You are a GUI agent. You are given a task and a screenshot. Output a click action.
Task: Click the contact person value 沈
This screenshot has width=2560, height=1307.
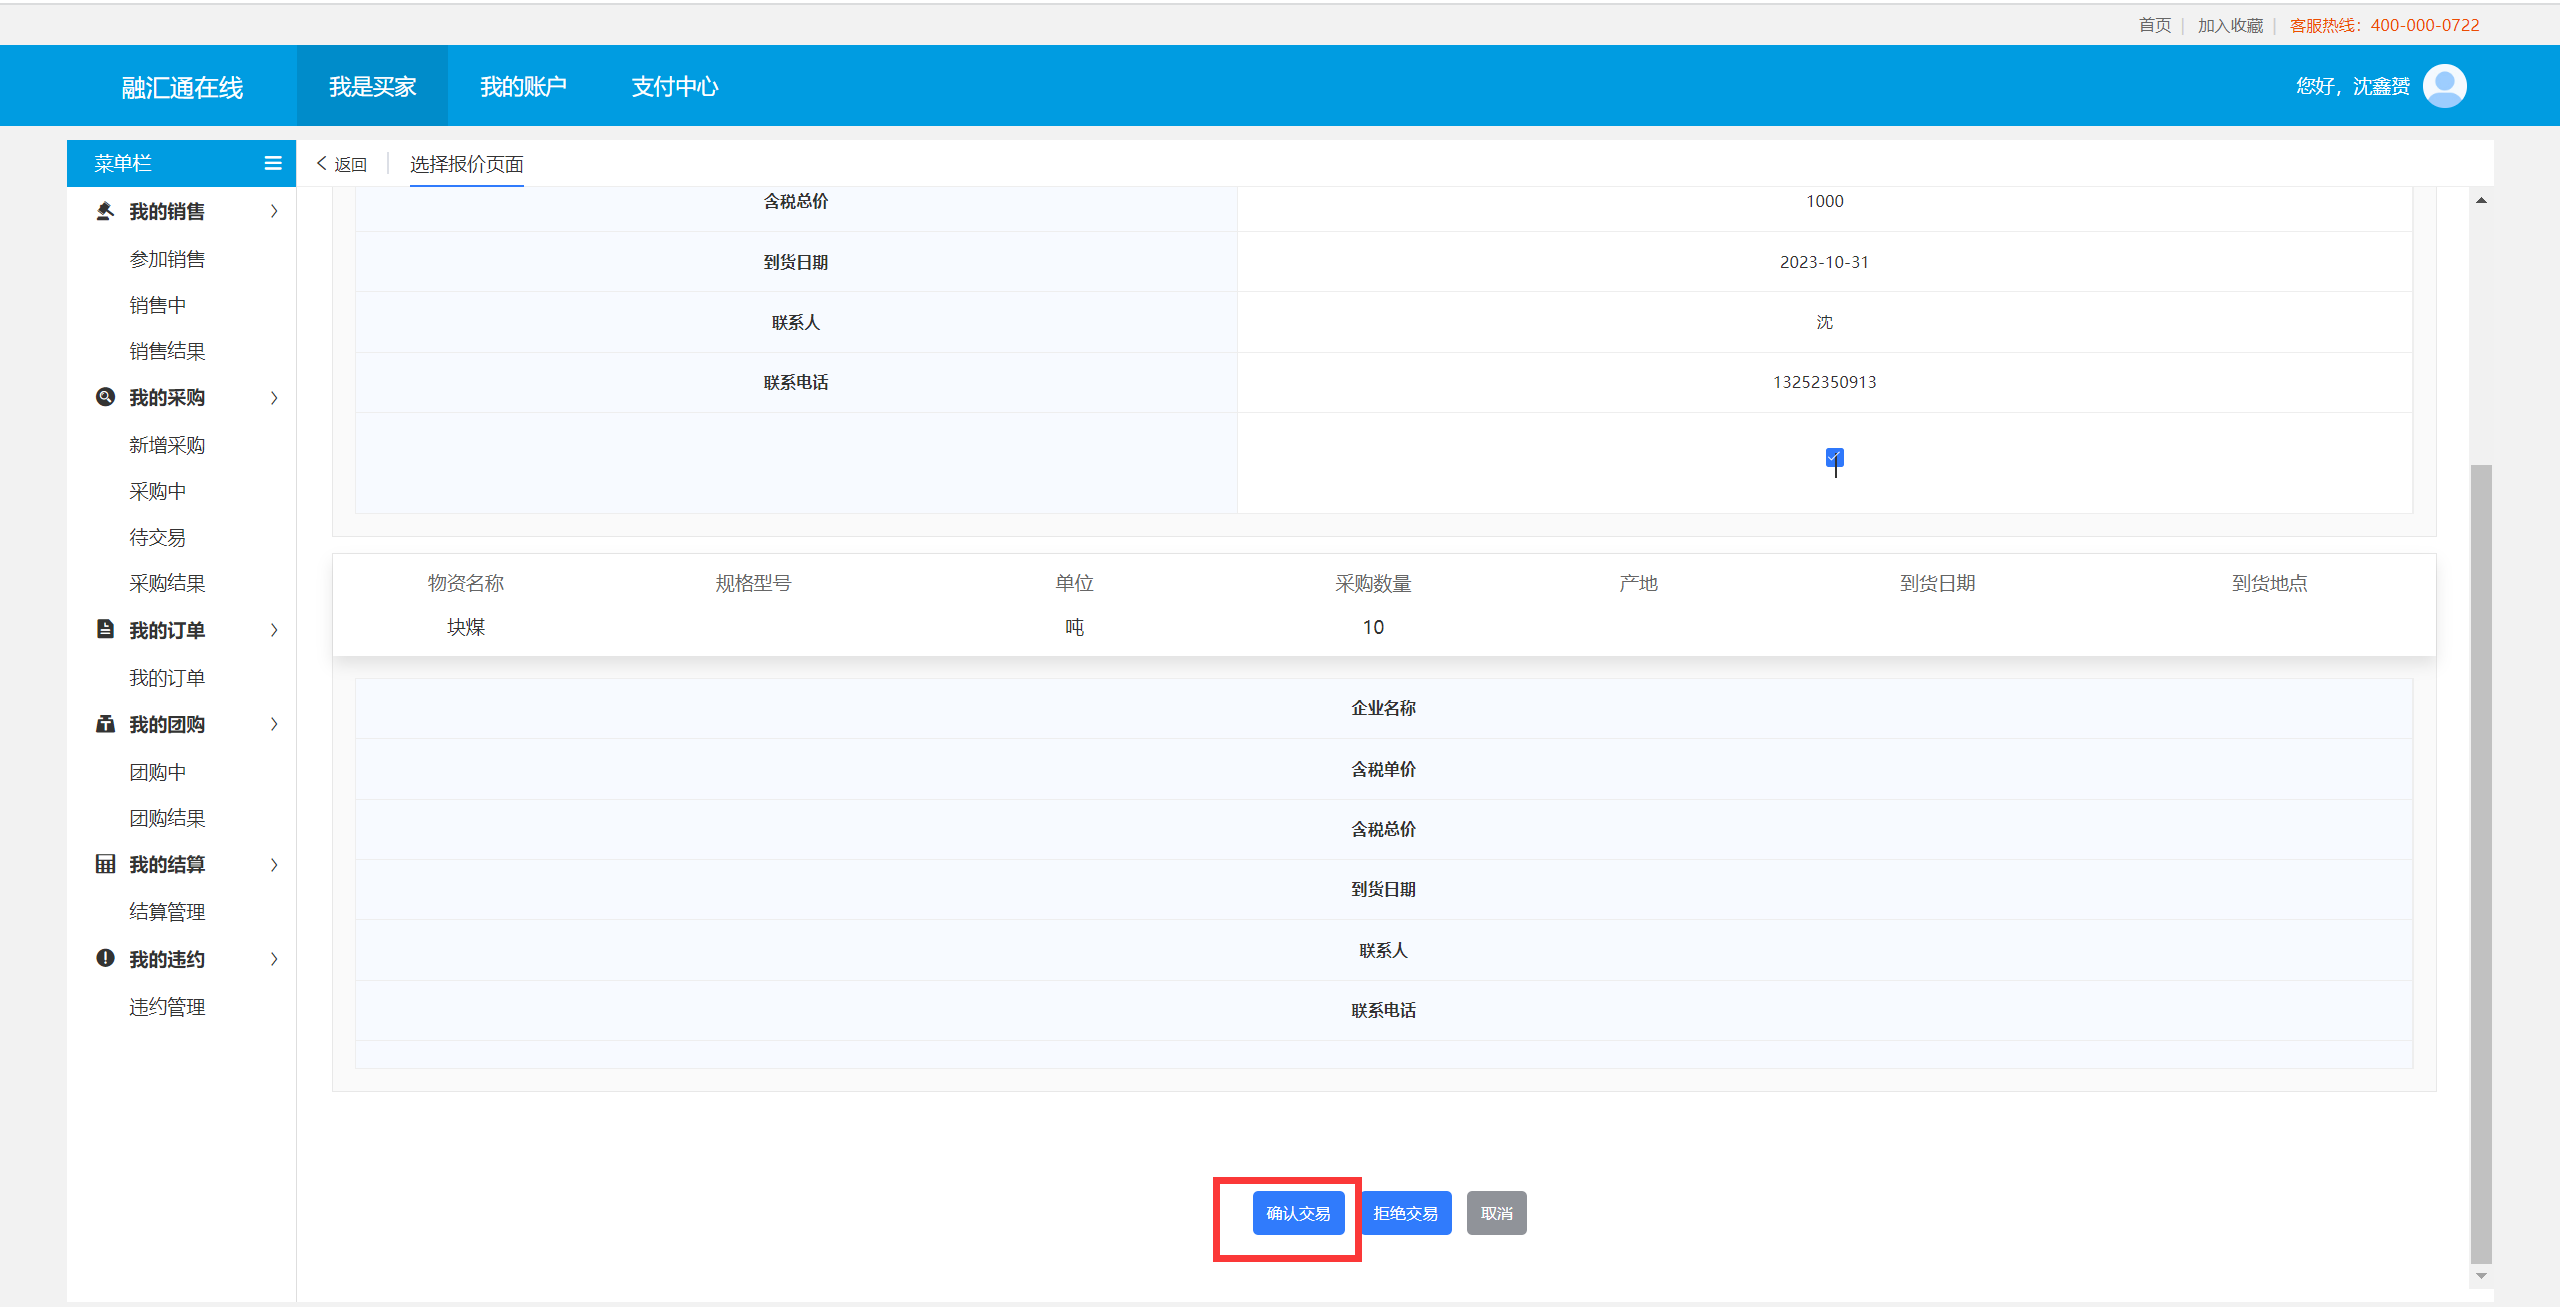pos(1824,322)
